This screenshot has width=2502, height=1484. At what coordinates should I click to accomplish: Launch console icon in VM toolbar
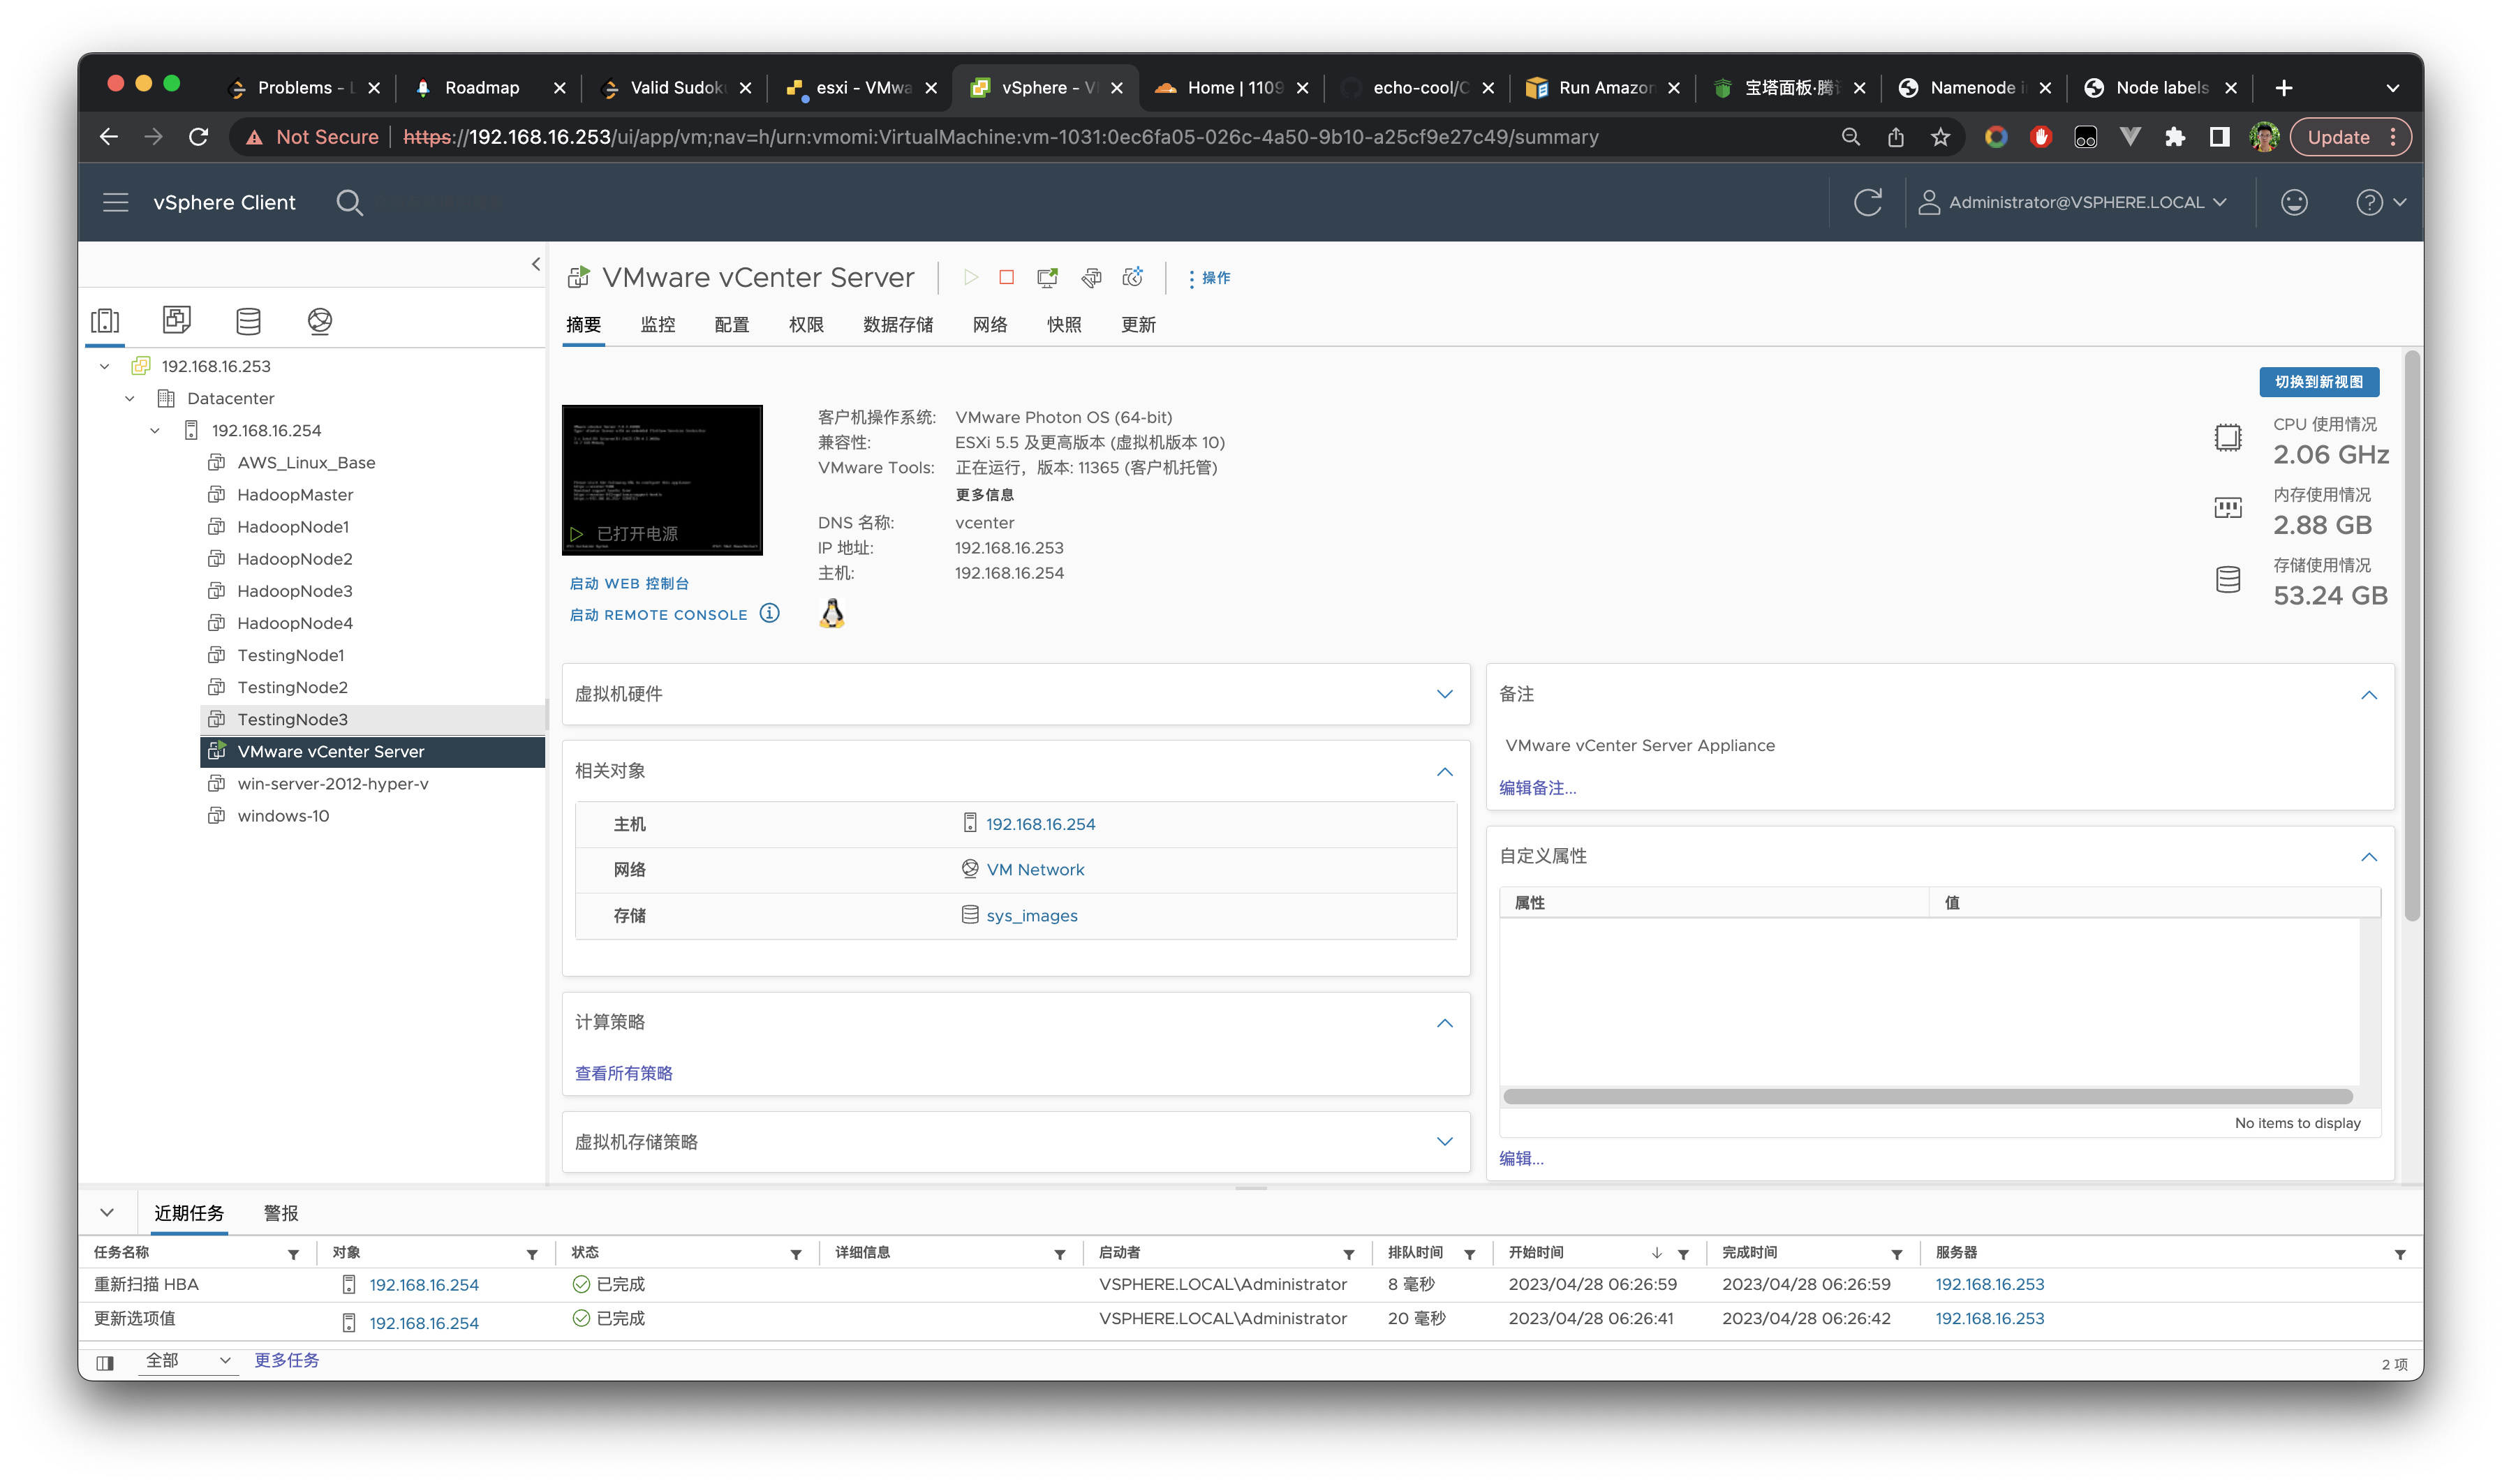1047,277
